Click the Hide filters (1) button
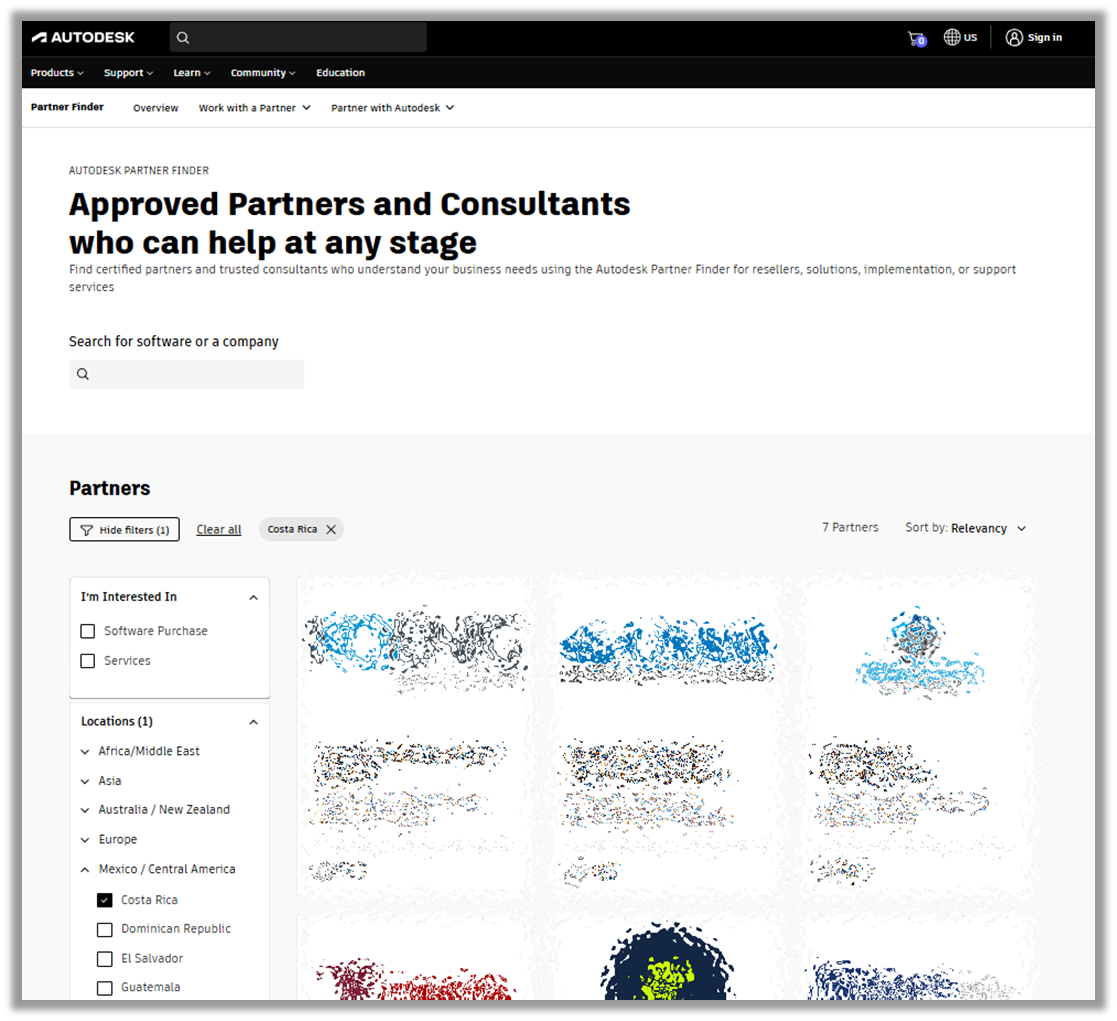Viewport: 1117px width, 1021px height. (x=124, y=529)
